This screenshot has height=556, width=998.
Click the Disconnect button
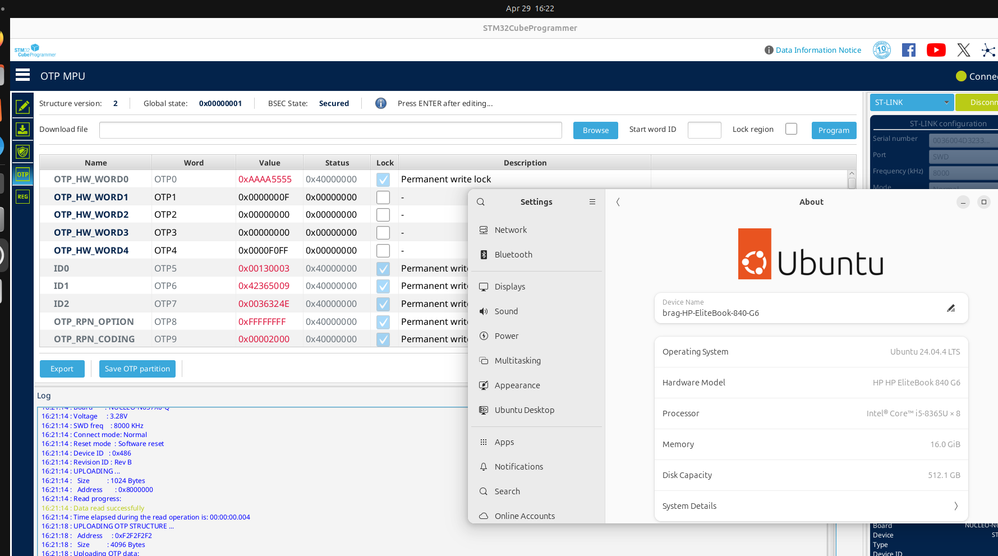tap(977, 102)
